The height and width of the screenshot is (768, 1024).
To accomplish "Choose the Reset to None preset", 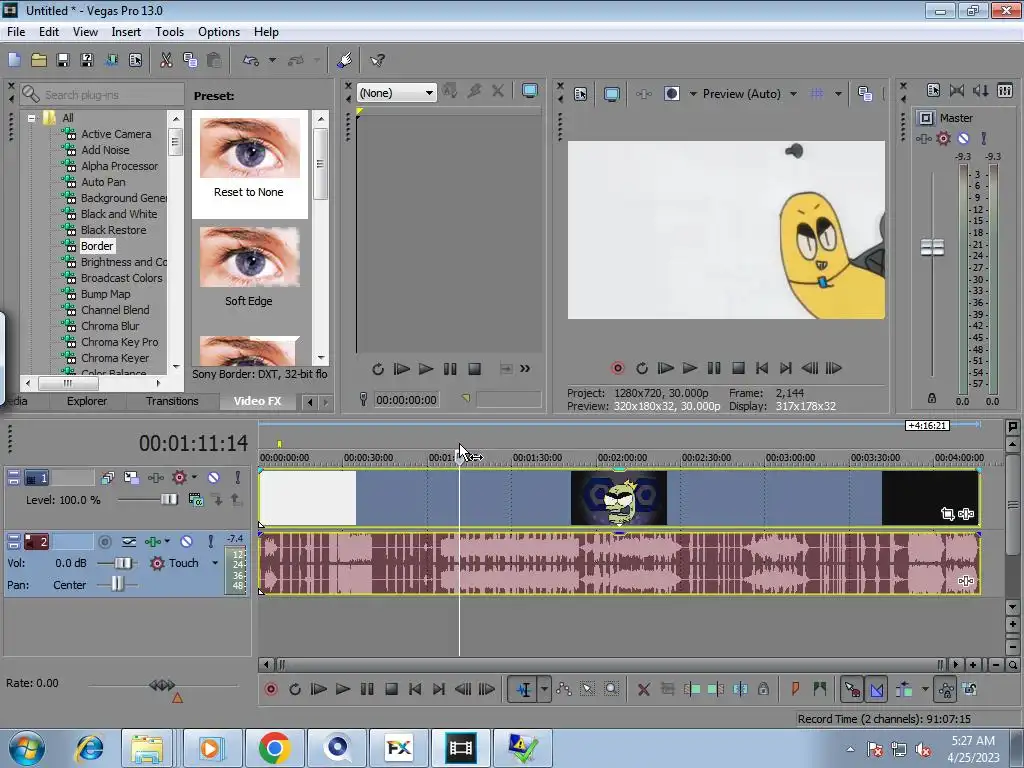I will click(249, 149).
